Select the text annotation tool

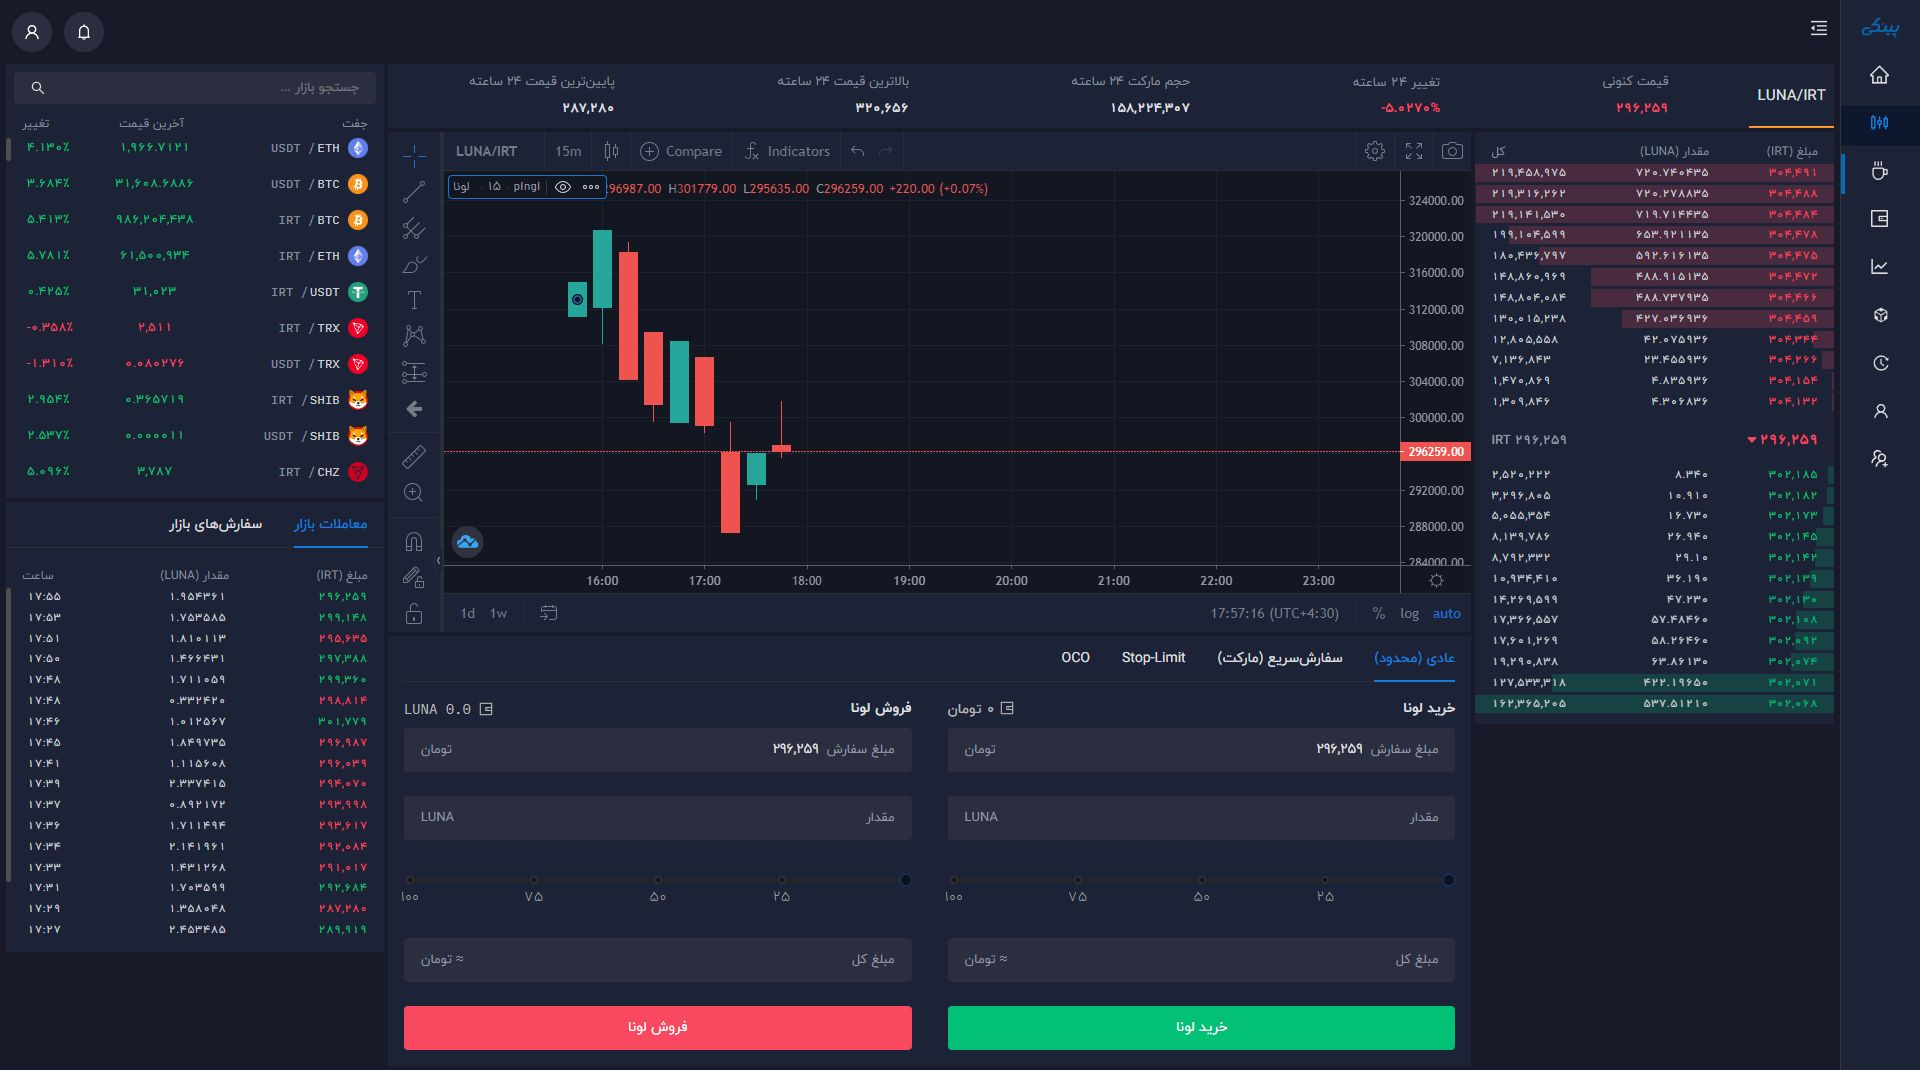click(414, 300)
